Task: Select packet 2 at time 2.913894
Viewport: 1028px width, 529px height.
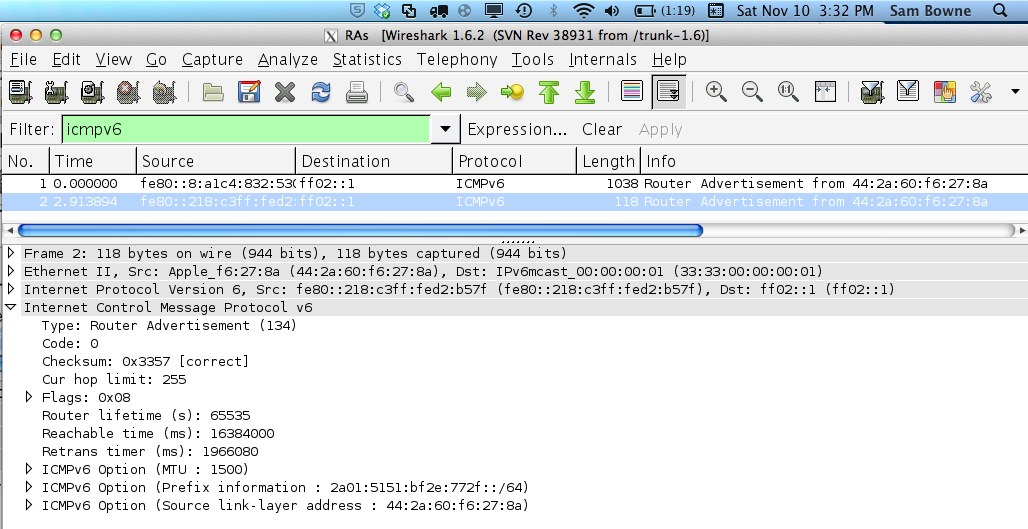Action: pos(514,201)
